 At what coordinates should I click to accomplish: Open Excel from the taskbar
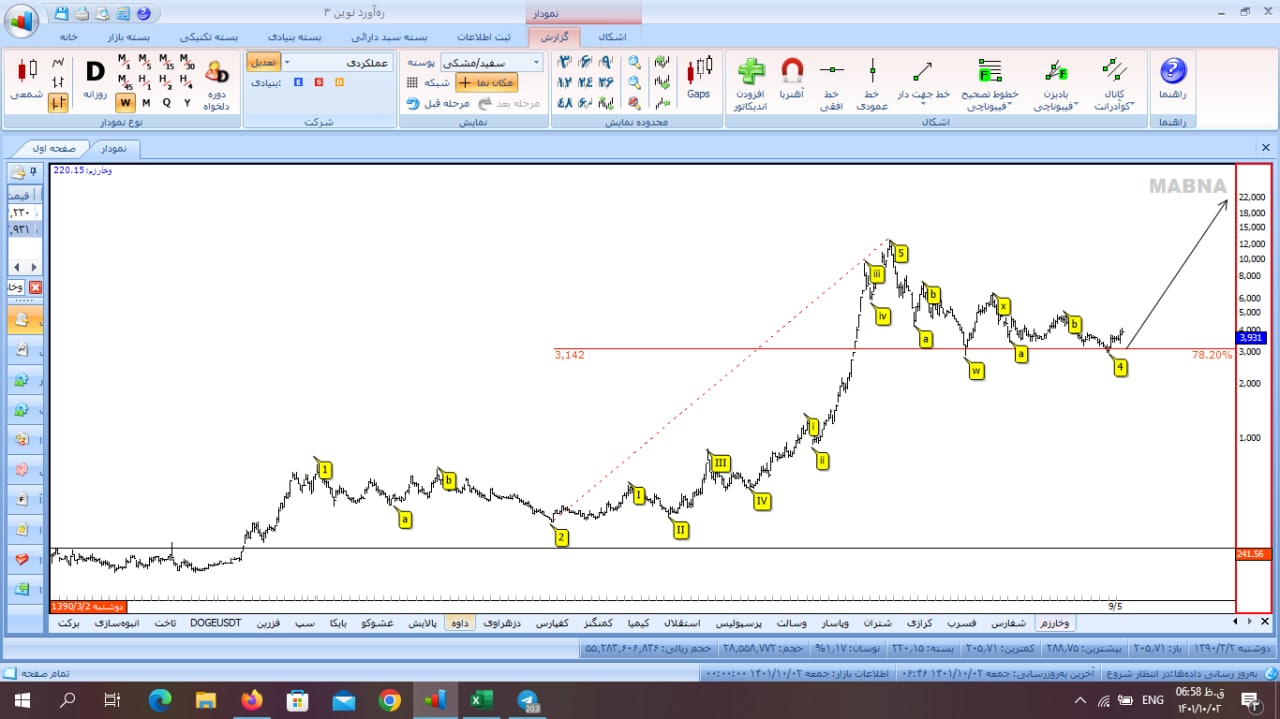pos(482,701)
